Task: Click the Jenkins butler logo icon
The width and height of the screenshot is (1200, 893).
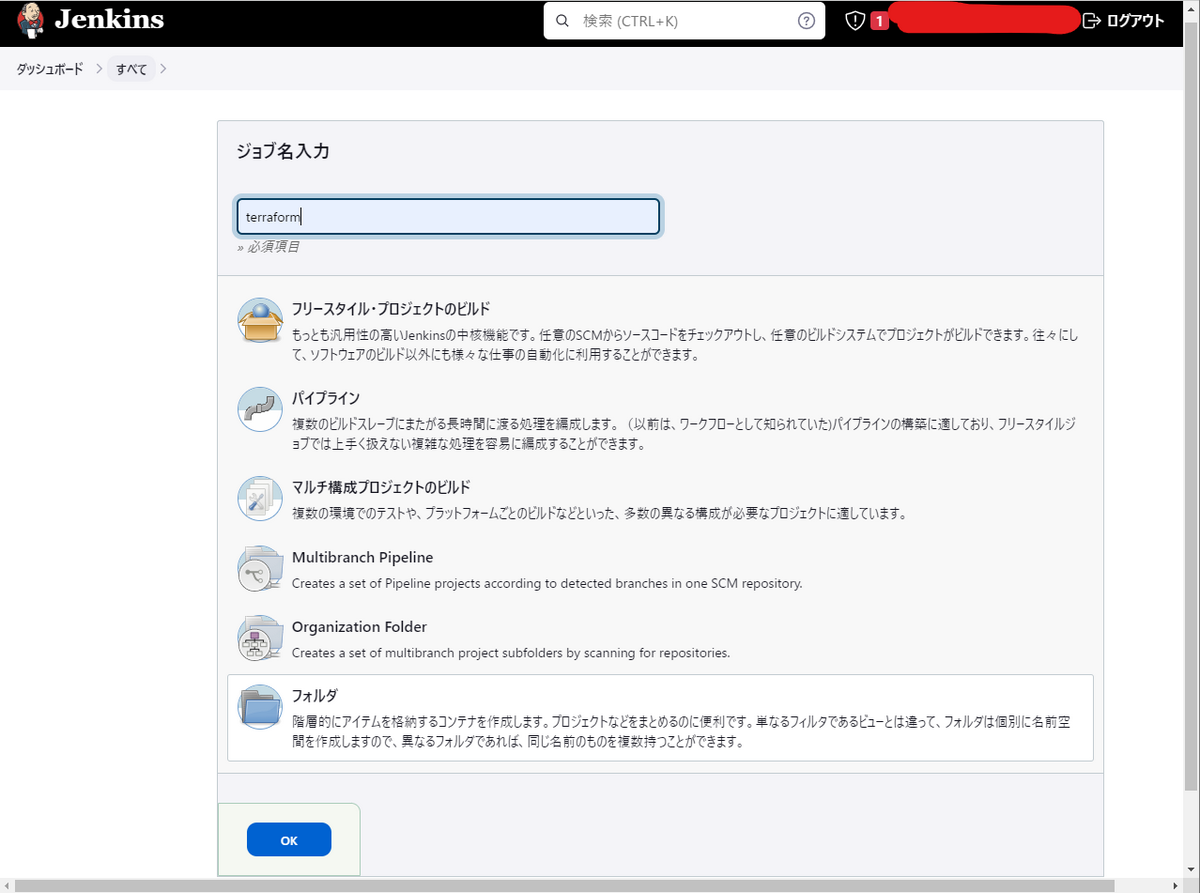Action: click(31, 20)
